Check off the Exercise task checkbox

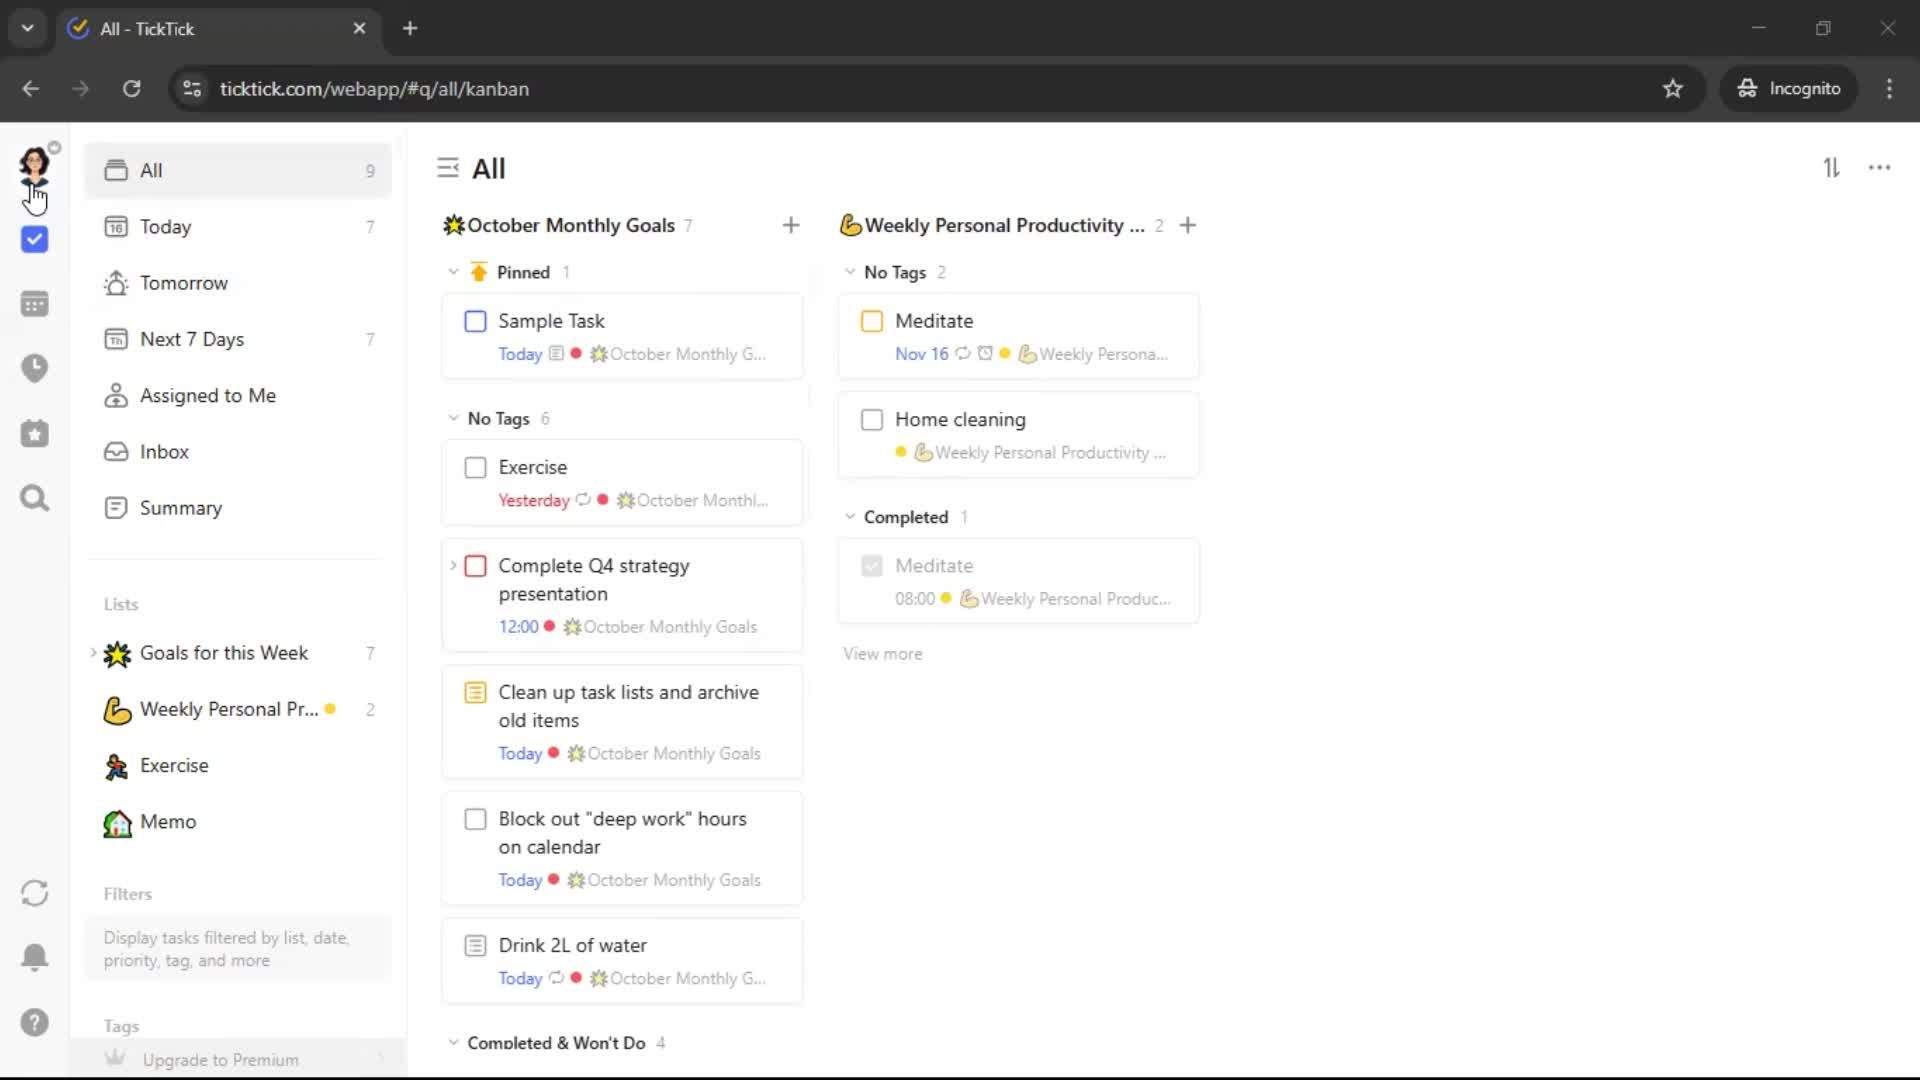476,468
